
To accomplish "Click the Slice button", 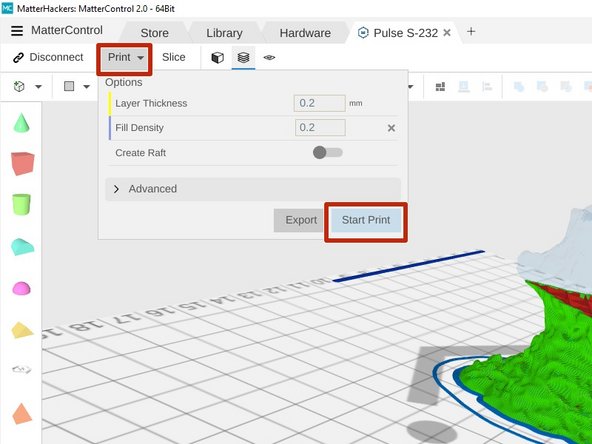I will 174,57.
